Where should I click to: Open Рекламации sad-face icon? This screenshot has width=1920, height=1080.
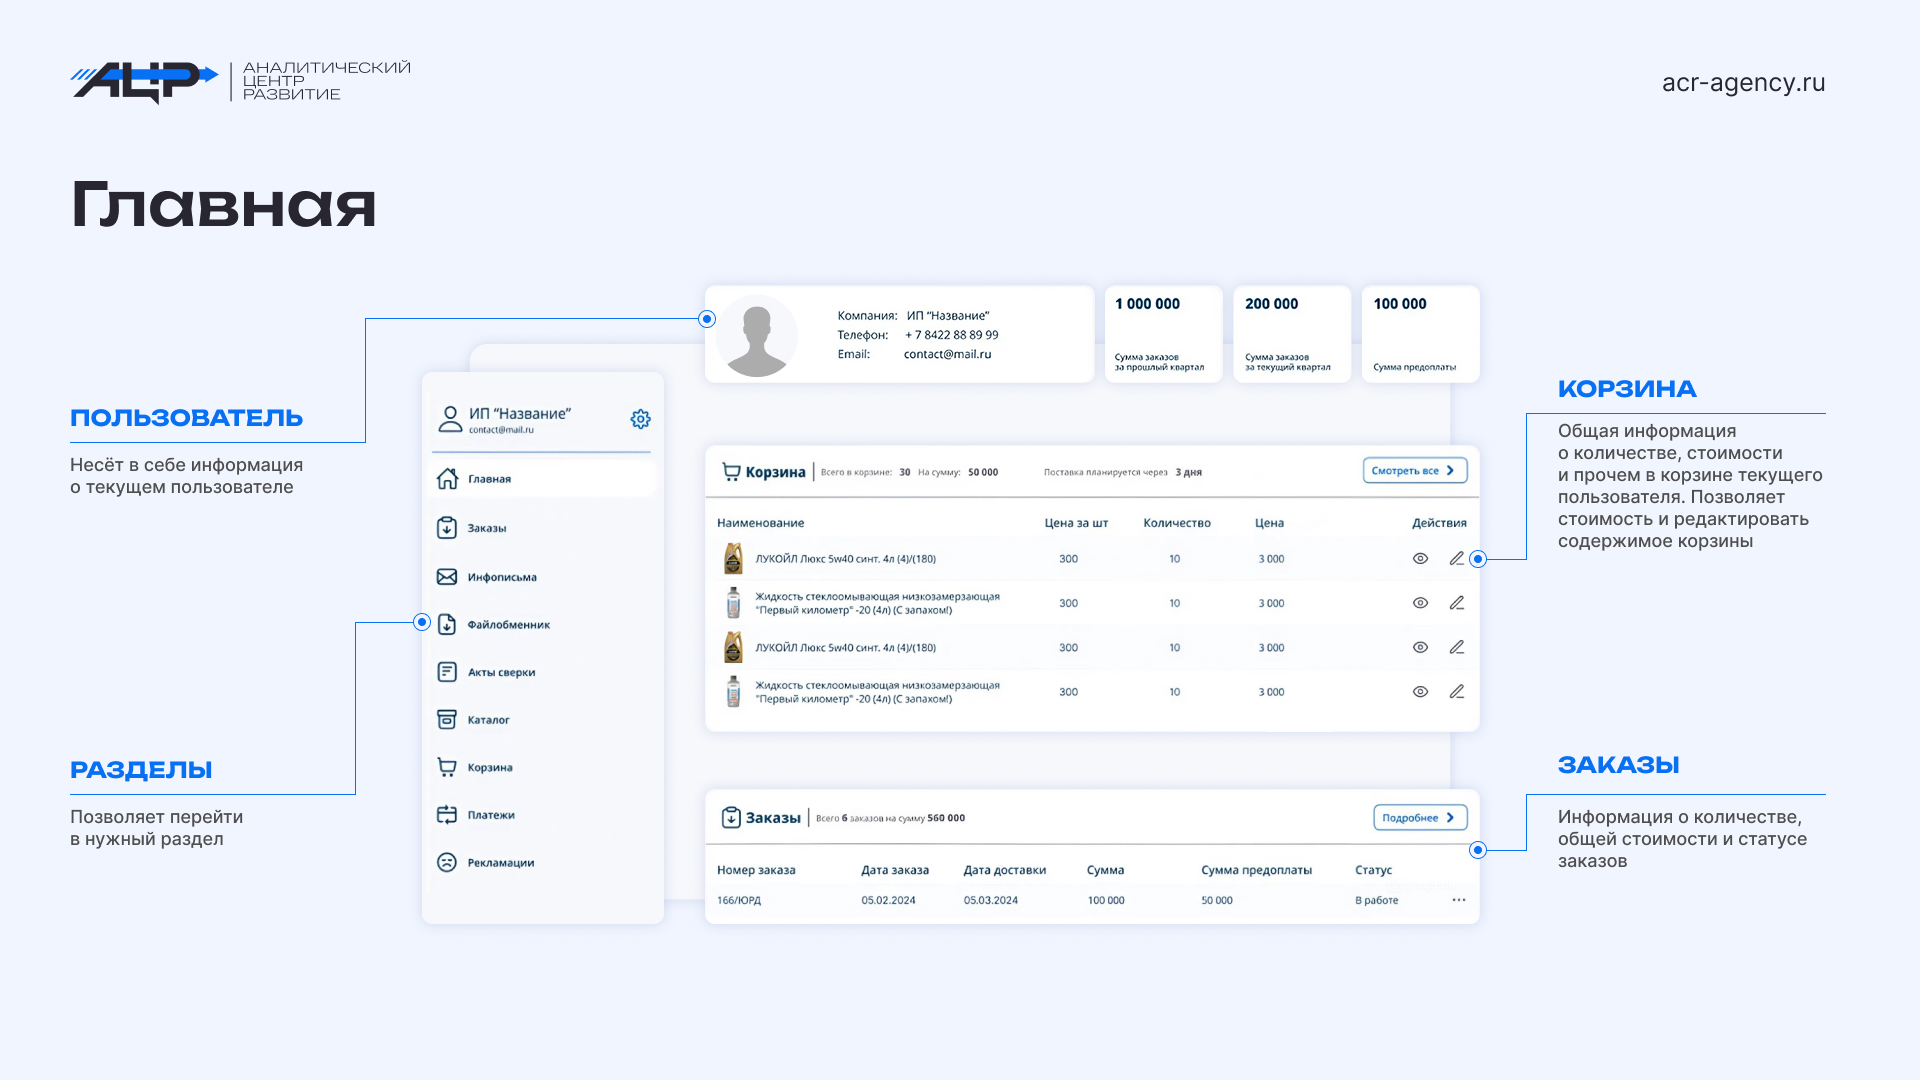click(447, 862)
